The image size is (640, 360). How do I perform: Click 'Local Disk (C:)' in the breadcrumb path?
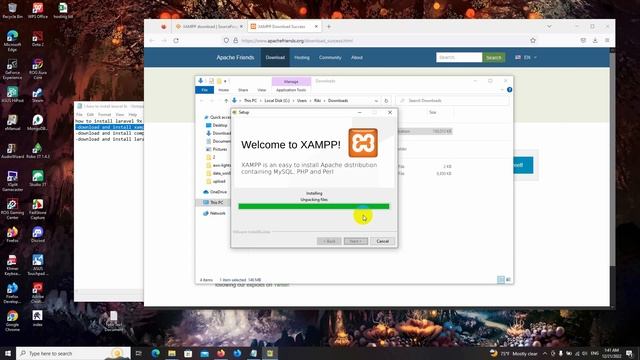coord(277,100)
